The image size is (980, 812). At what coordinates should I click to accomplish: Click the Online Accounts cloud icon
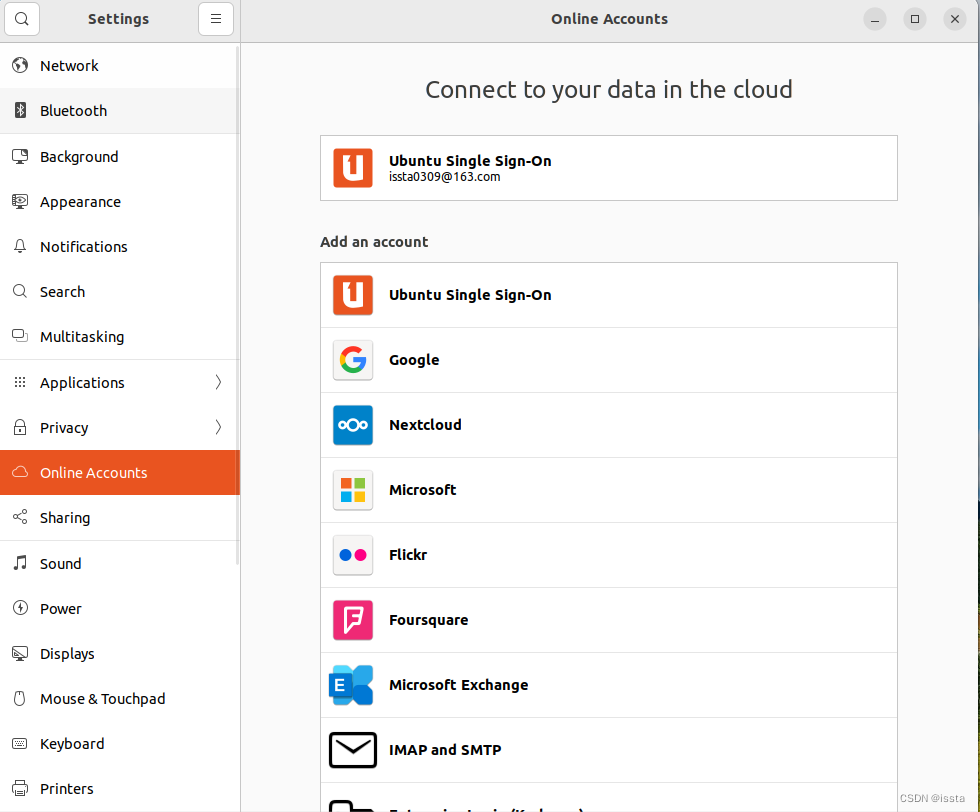pos(20,472)
